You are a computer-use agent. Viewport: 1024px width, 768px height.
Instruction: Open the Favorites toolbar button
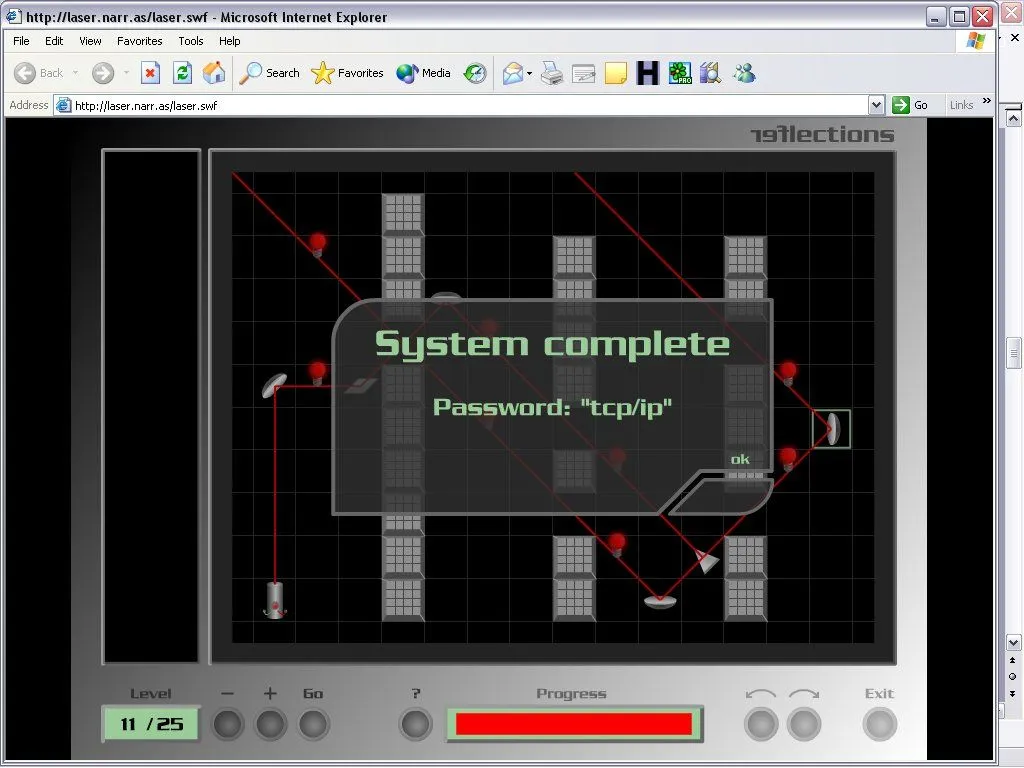click(x=347, y=73)
